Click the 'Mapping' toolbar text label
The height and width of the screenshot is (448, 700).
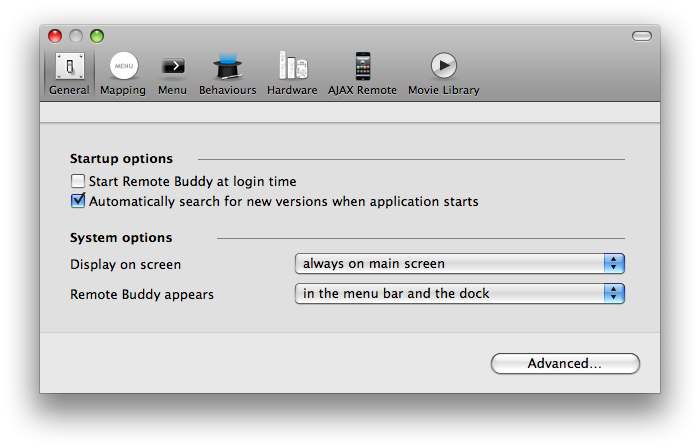123,90
